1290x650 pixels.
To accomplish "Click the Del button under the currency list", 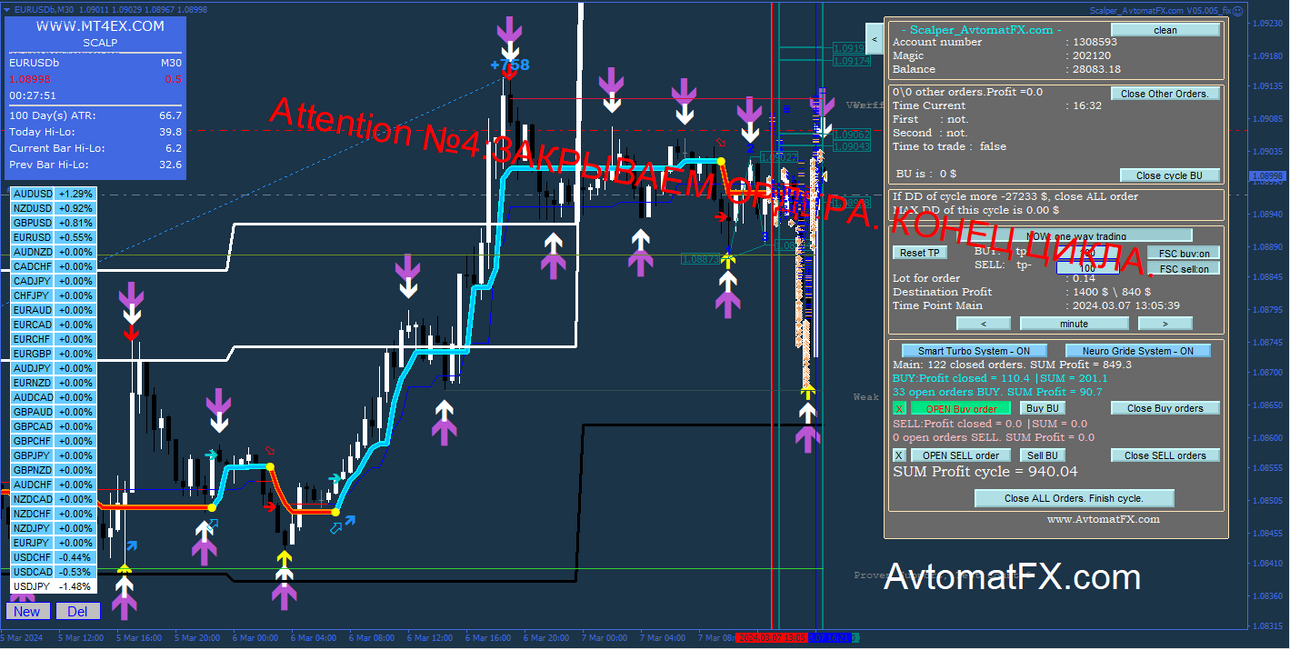I will [x=78, y=611].
